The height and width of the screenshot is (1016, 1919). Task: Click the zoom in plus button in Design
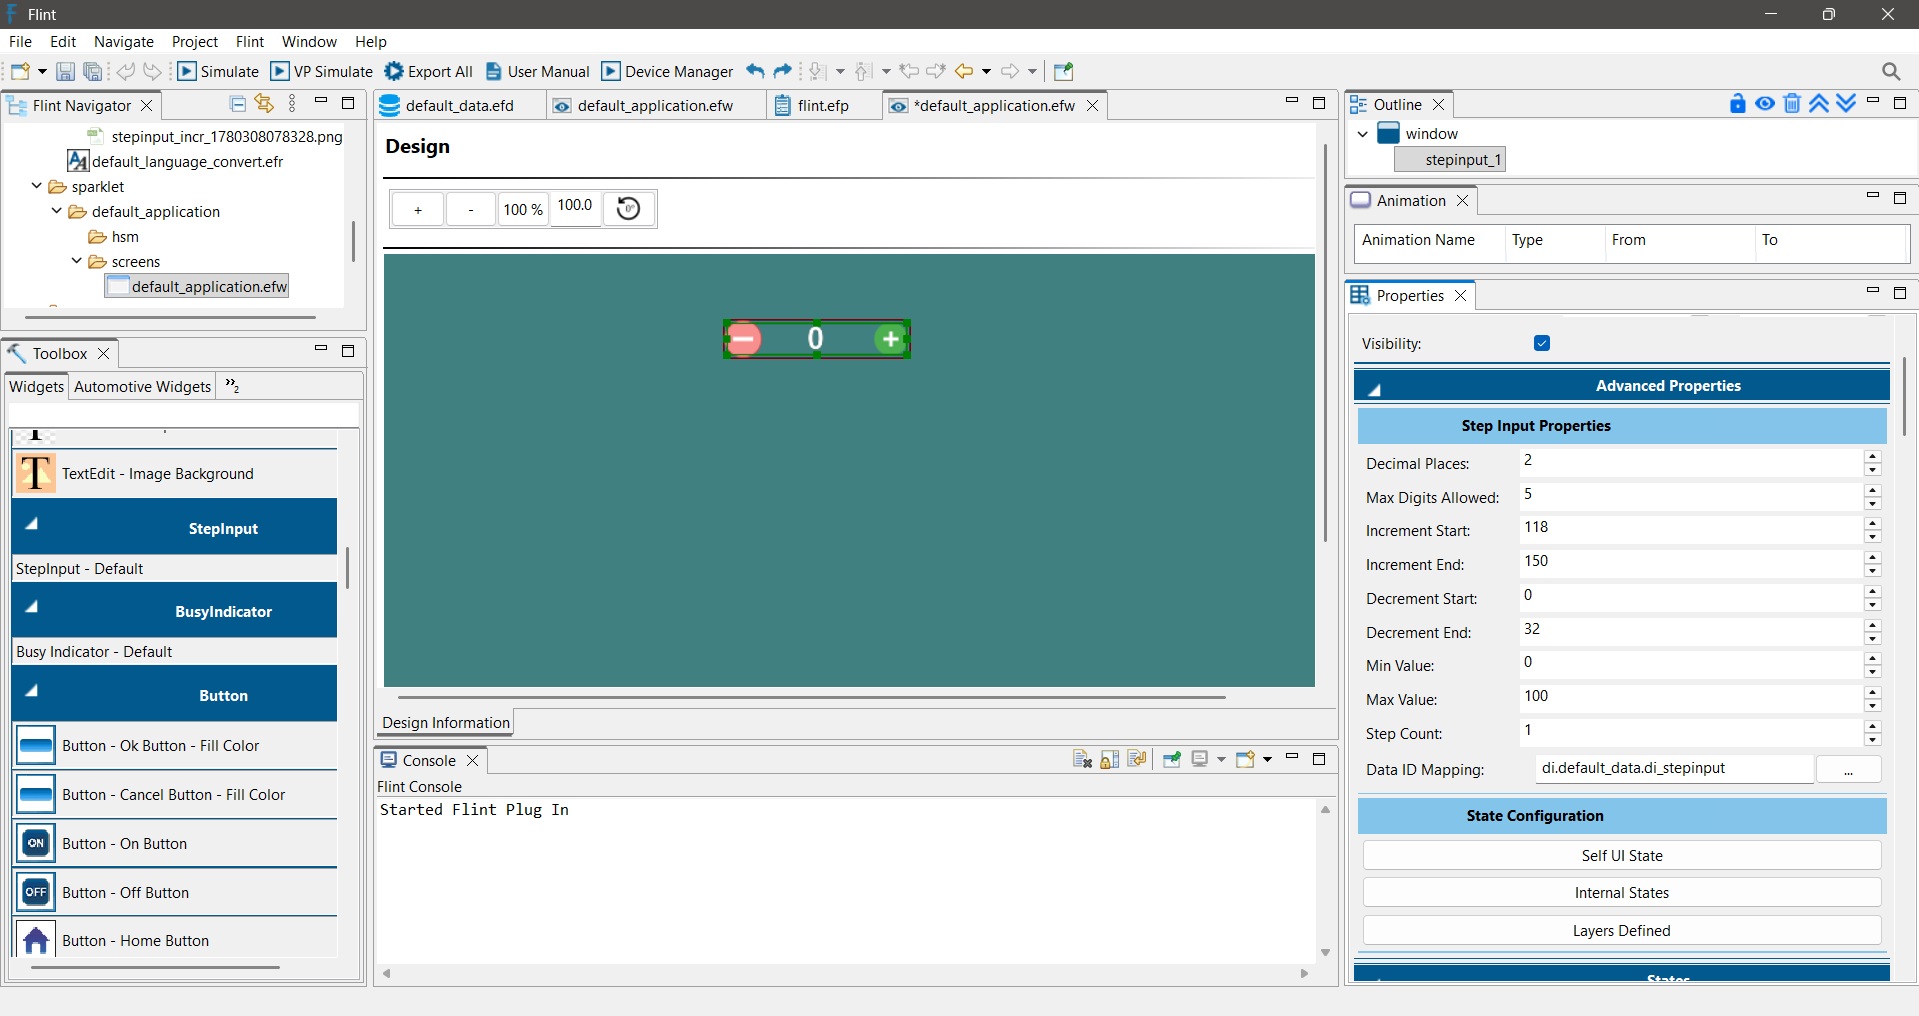click(x=418, y=209)
